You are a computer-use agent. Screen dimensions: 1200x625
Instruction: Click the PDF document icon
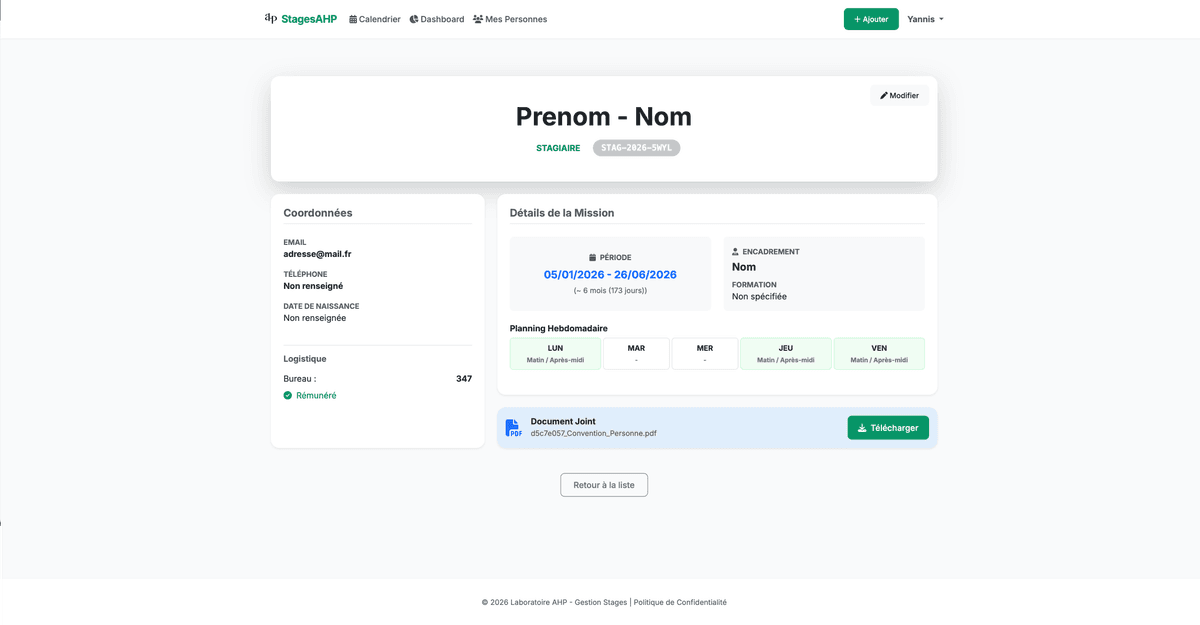[x=513, y=428]
